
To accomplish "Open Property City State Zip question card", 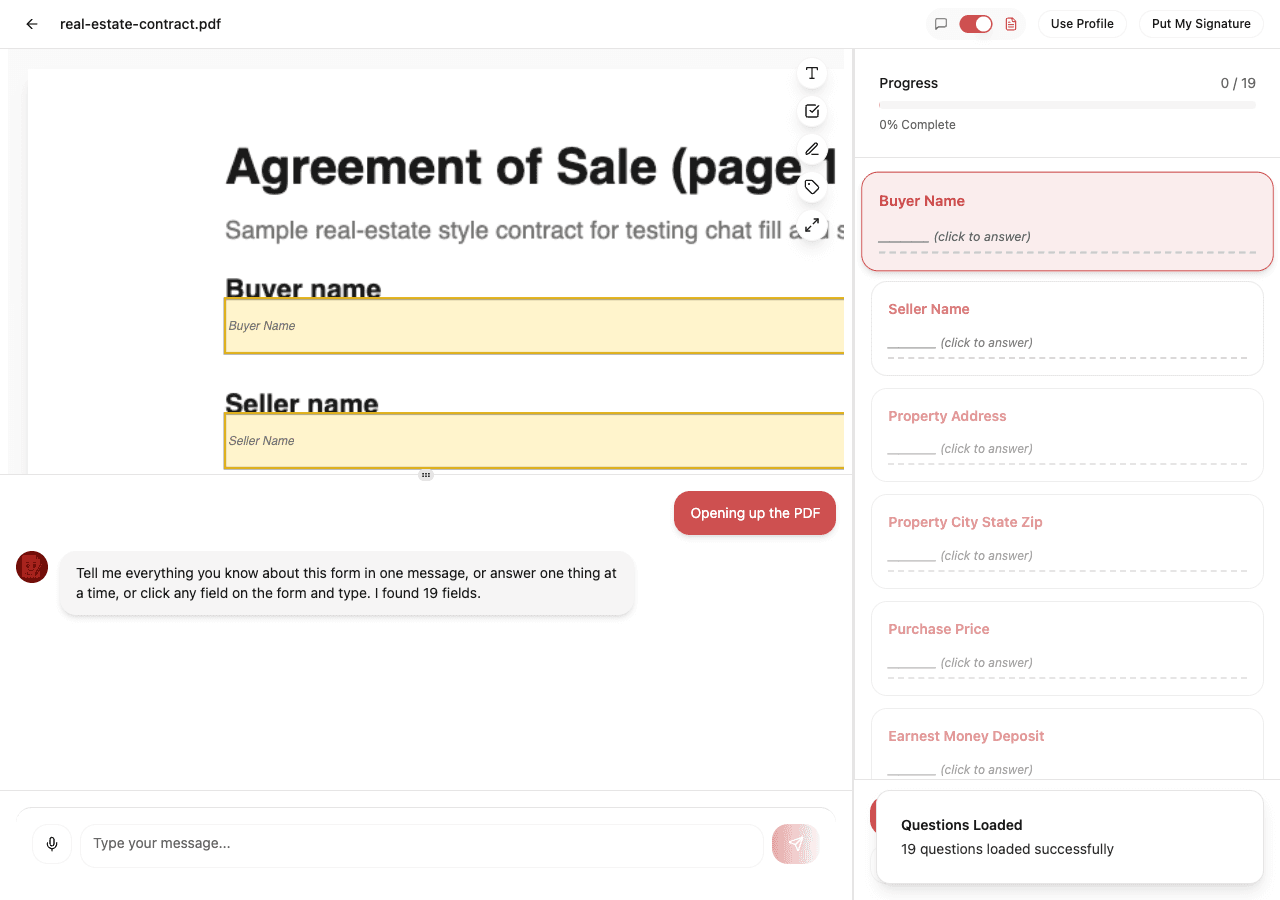I will (x=1067, y=541).
